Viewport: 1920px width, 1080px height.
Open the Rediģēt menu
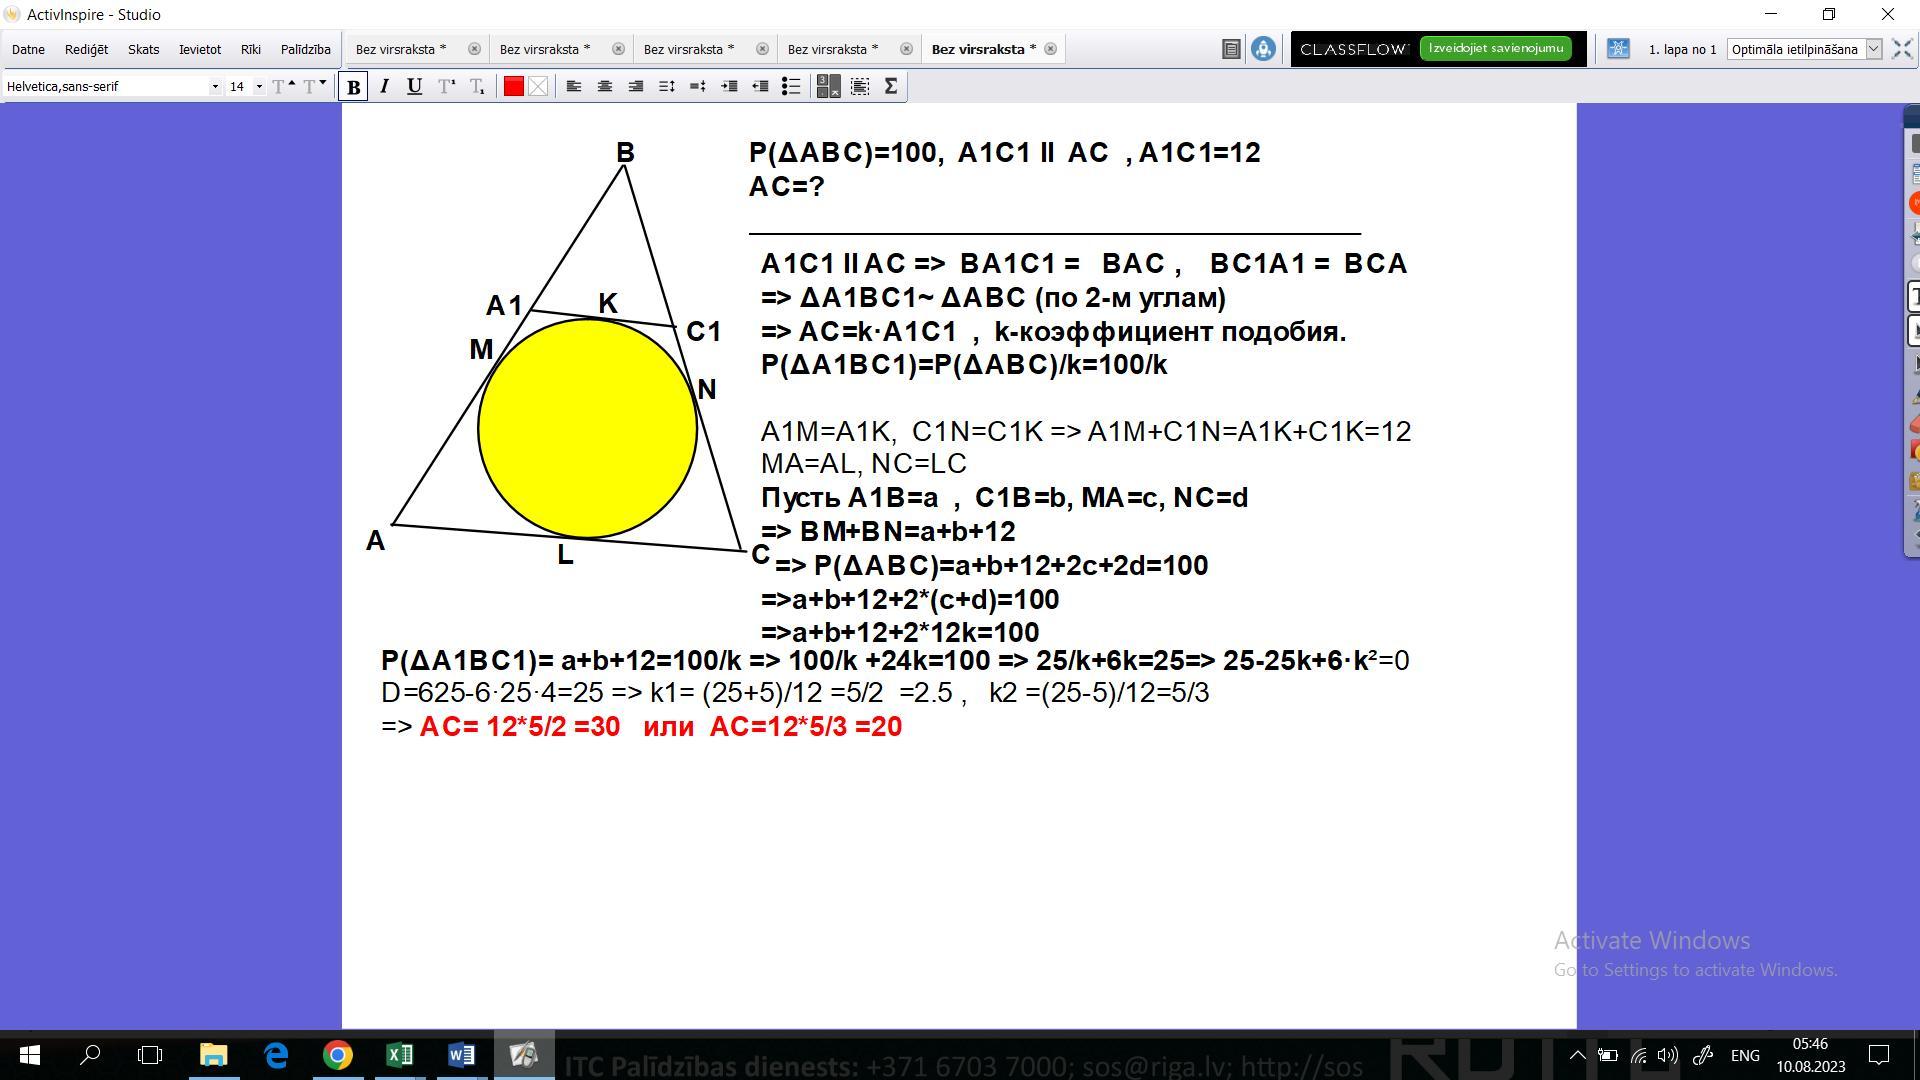point(86,49)
